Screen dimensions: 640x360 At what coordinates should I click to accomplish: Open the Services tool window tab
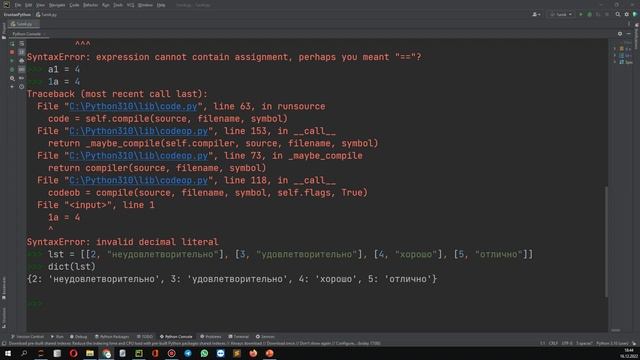265,337
